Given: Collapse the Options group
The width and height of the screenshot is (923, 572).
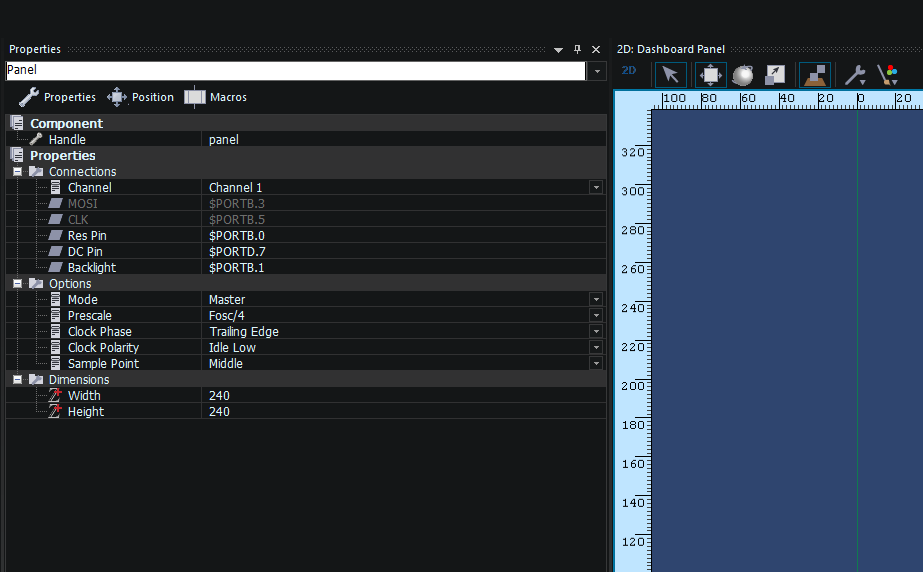Looking at the screenshot, I should point(18,284).
